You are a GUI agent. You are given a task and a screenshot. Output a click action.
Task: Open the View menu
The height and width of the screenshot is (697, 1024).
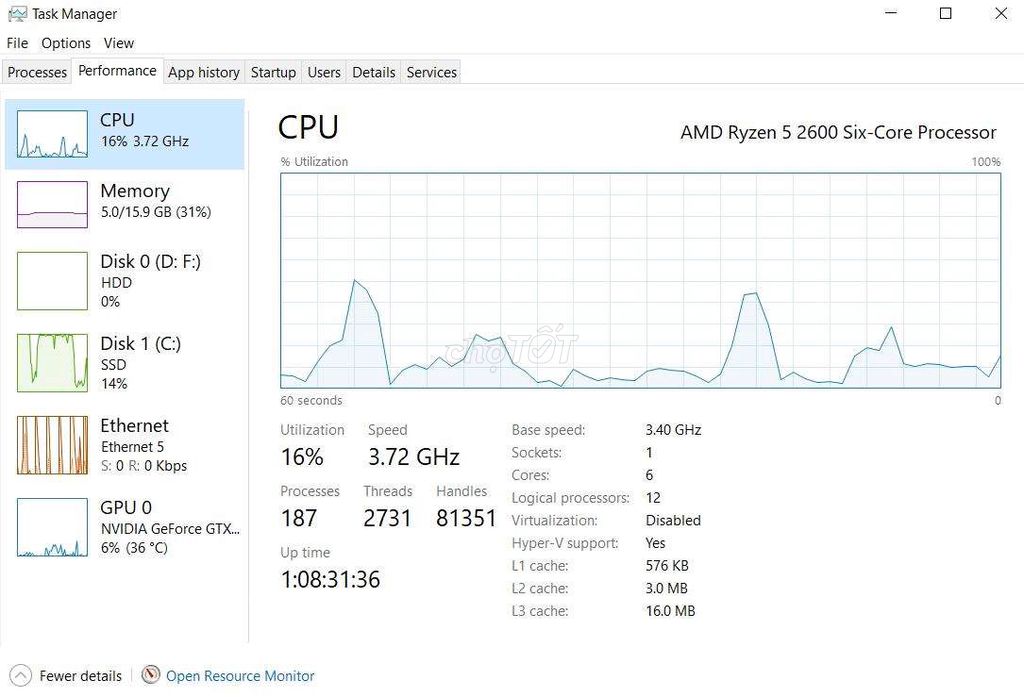(x=118, y=43)
